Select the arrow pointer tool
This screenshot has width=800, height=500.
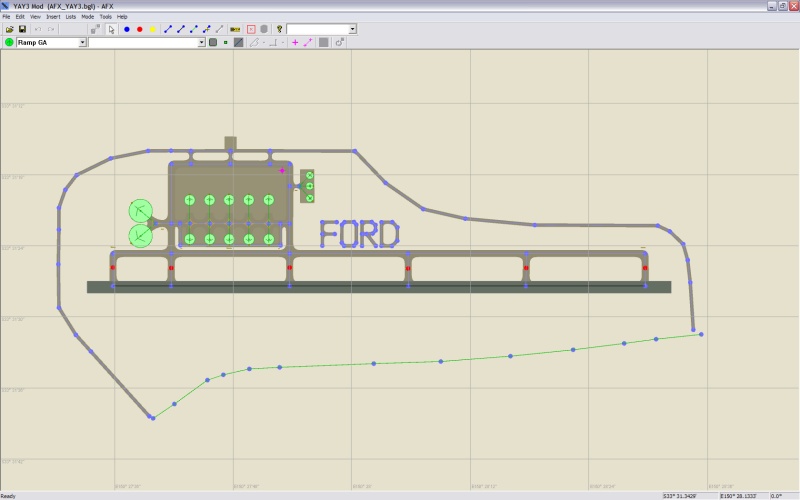coord(111,29)
